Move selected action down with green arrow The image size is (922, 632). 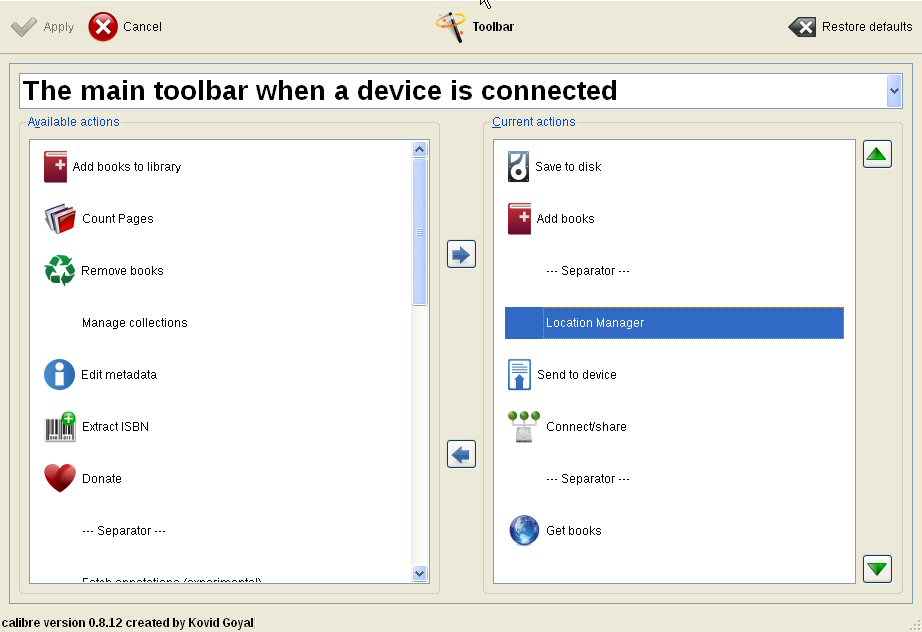[x=877, y=569]
